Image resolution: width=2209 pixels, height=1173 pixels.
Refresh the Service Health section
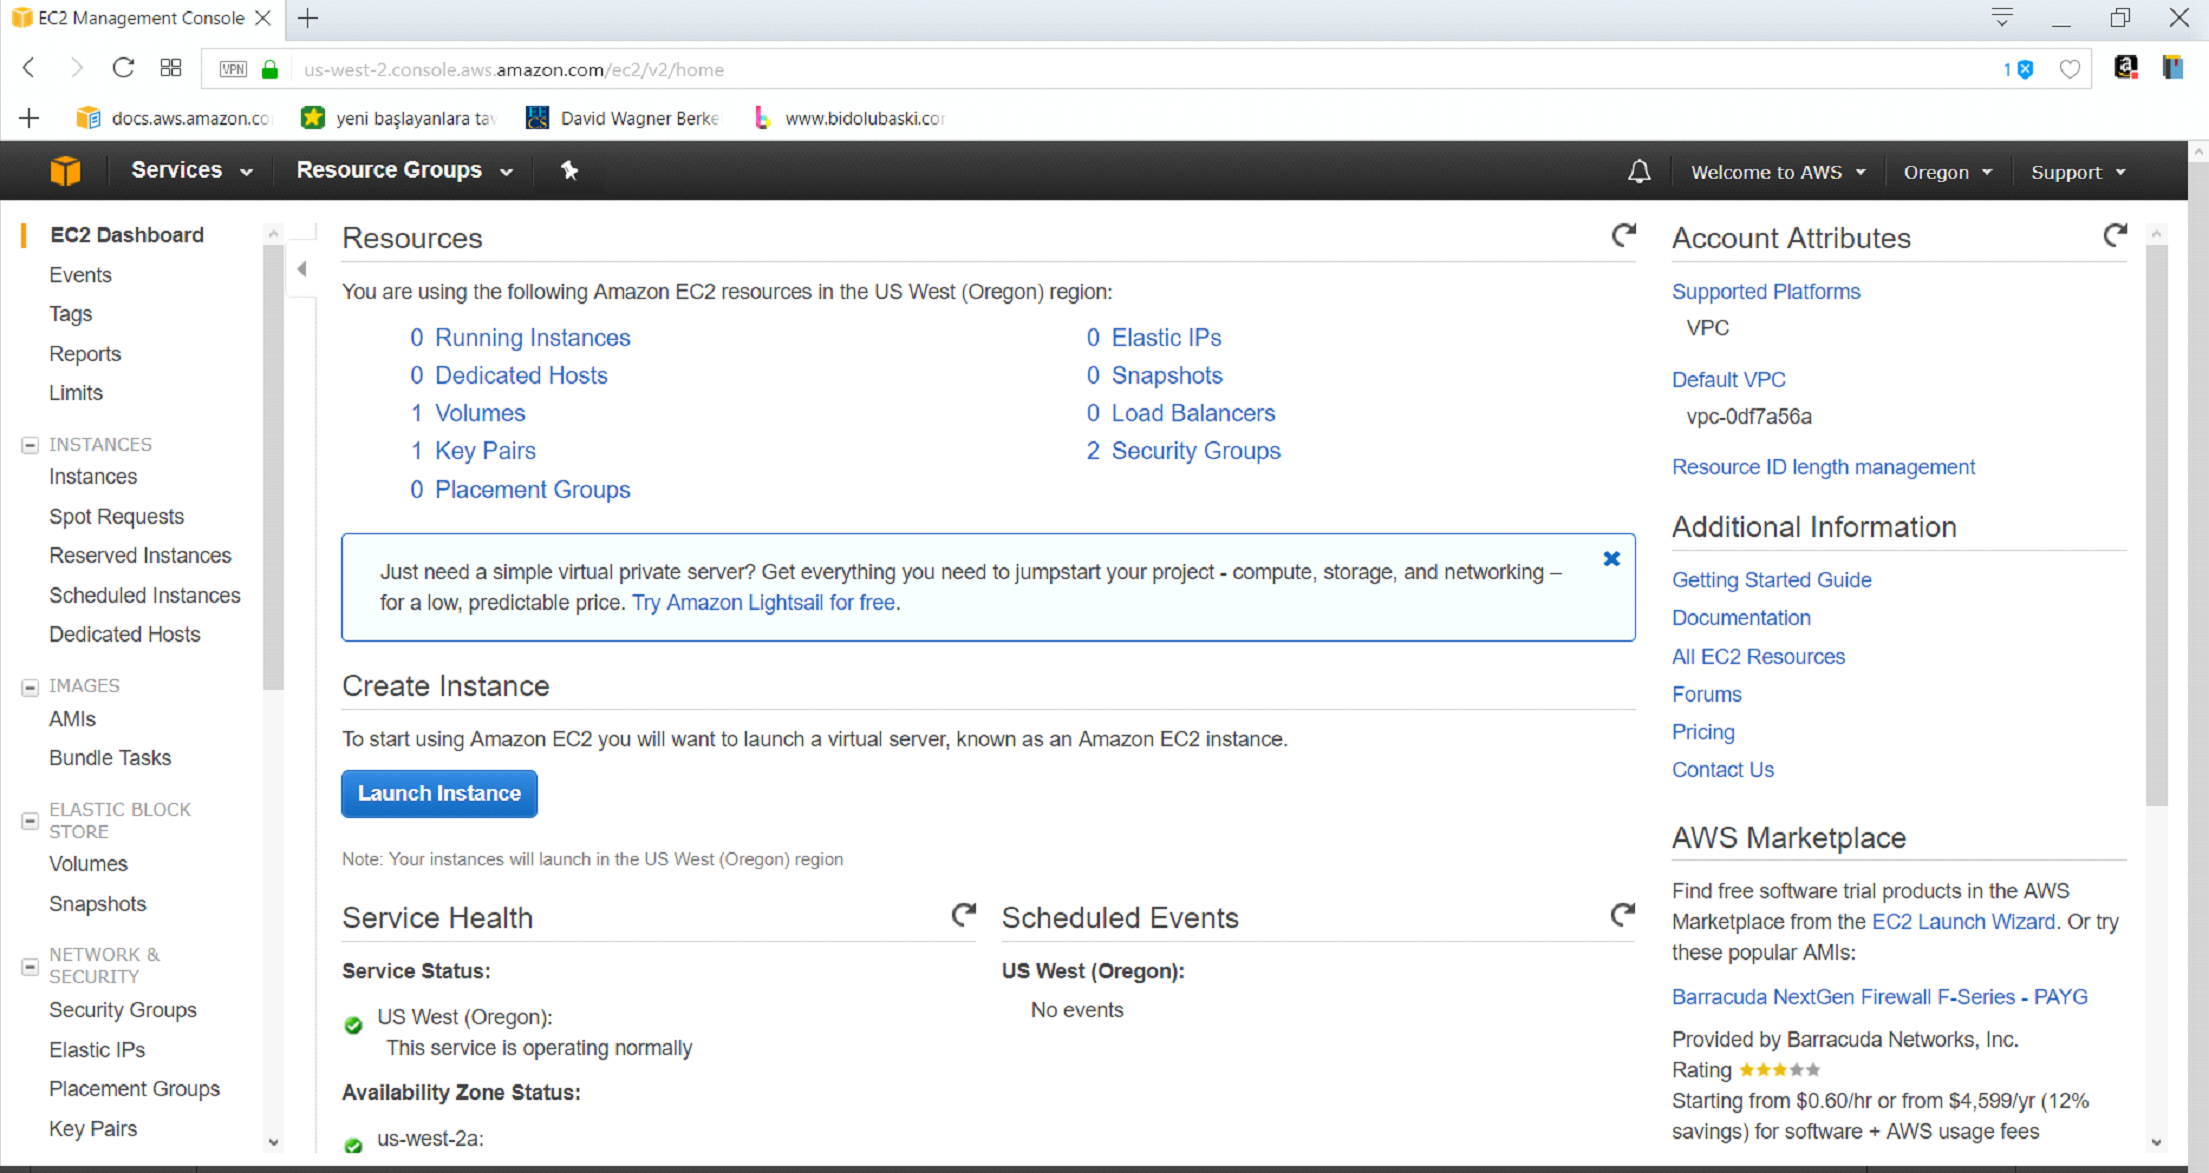[x=963, y=914]
